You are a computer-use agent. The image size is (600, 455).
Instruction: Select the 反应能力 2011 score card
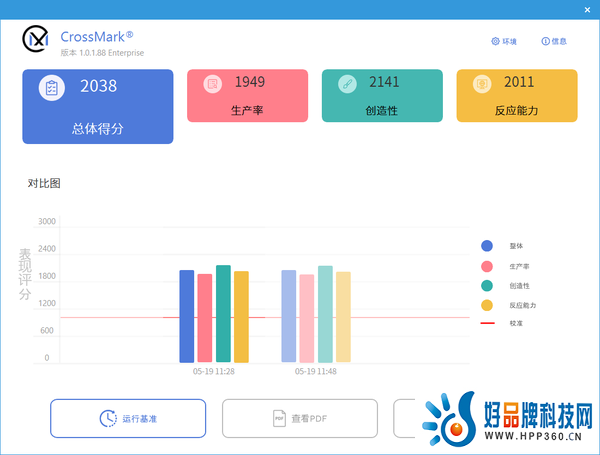517,96
